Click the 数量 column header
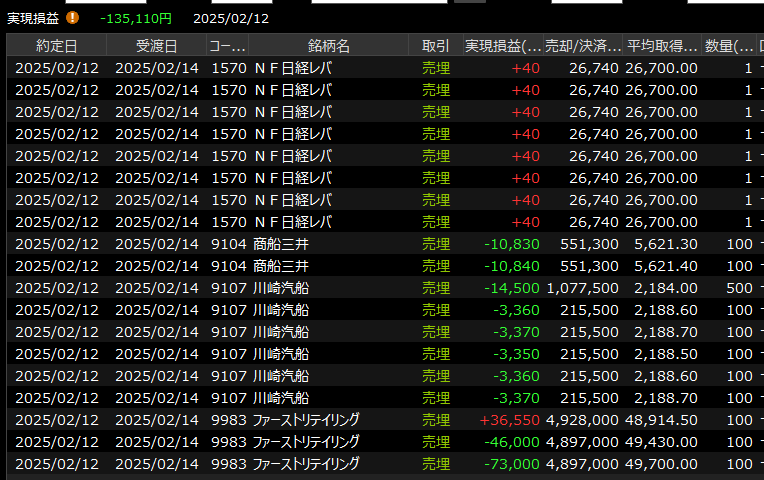The height and width of the screenshot is (480, 764). click(x=730, y=46)
